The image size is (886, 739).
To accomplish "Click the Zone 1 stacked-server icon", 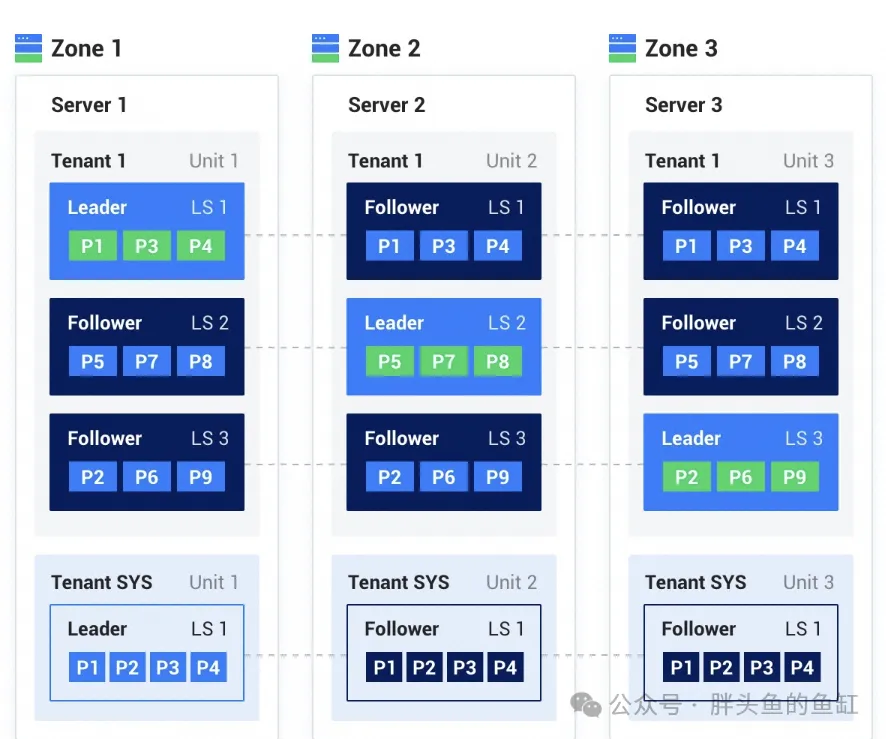I will coord(28,48).
